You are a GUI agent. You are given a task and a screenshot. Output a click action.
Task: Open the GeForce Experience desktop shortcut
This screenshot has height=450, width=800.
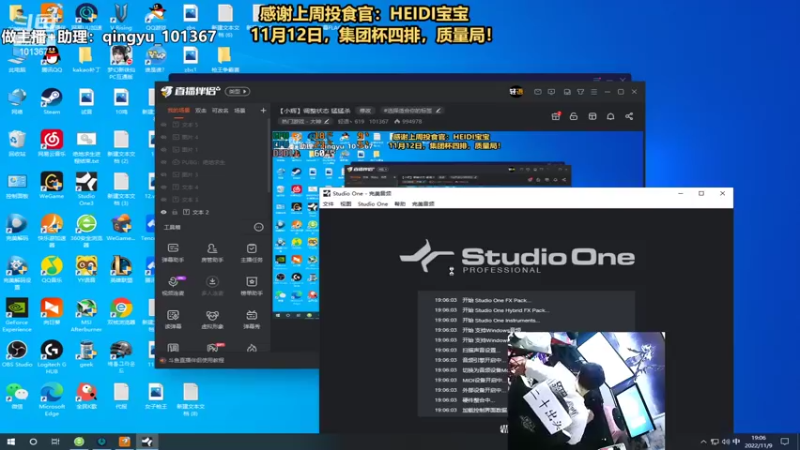[17, 315]
